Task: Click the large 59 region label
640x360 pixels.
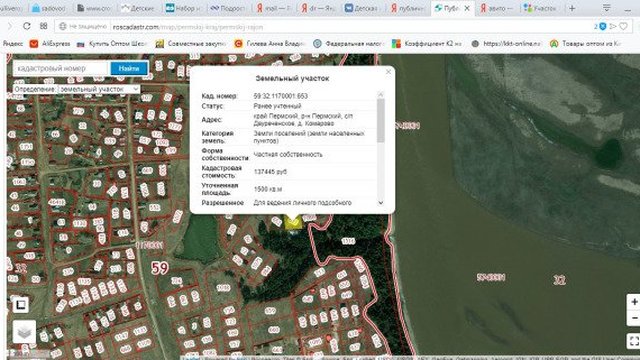Action: point(160,268)
